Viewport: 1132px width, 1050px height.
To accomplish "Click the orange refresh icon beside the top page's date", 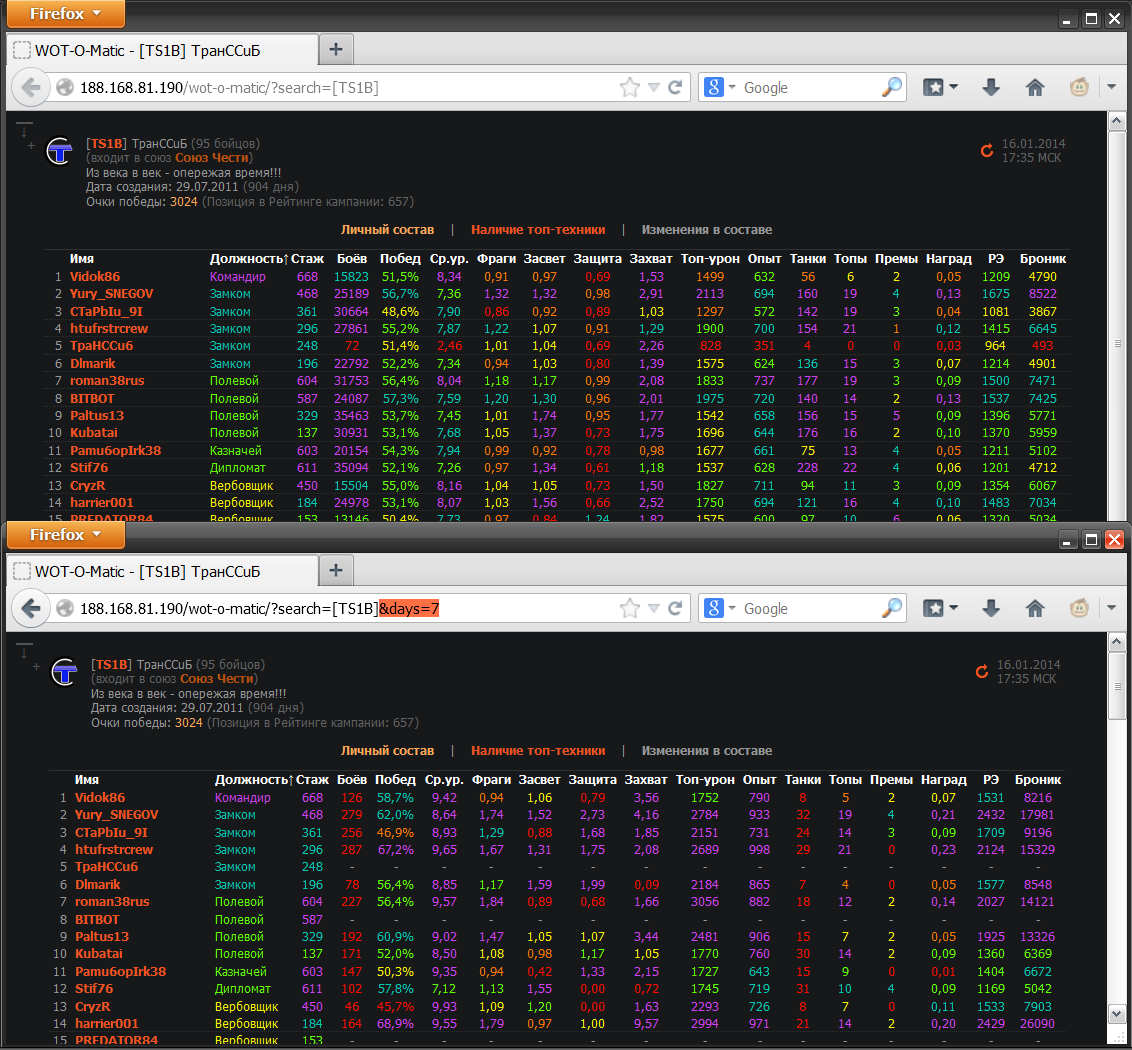I will 986,151.
